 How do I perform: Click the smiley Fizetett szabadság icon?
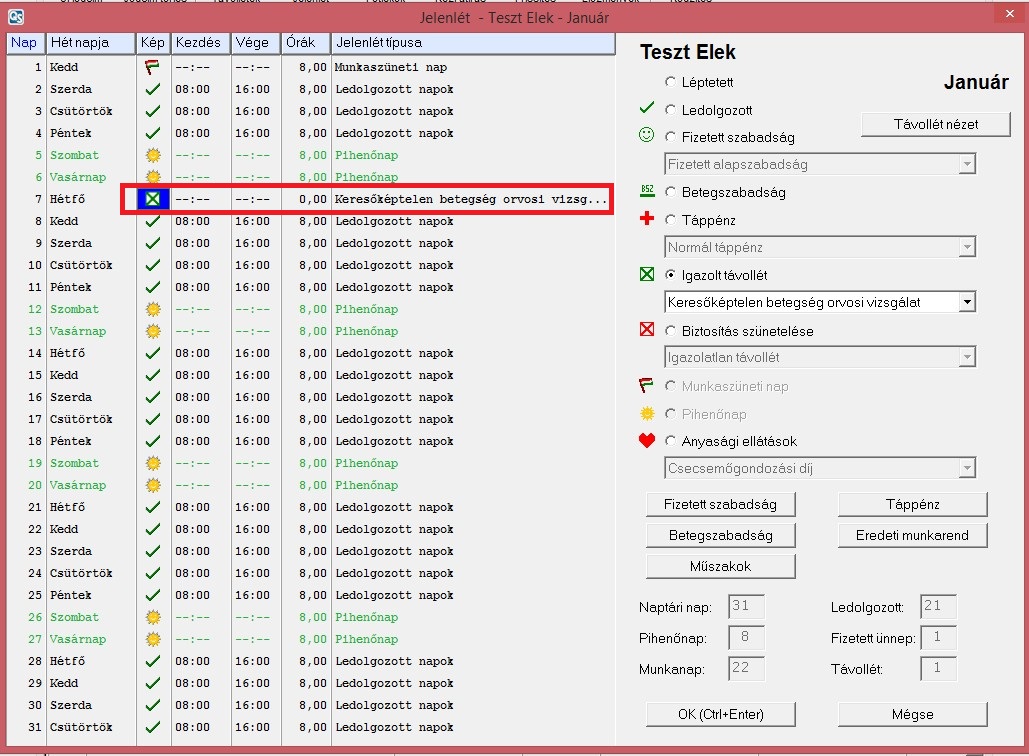(647, 137)
